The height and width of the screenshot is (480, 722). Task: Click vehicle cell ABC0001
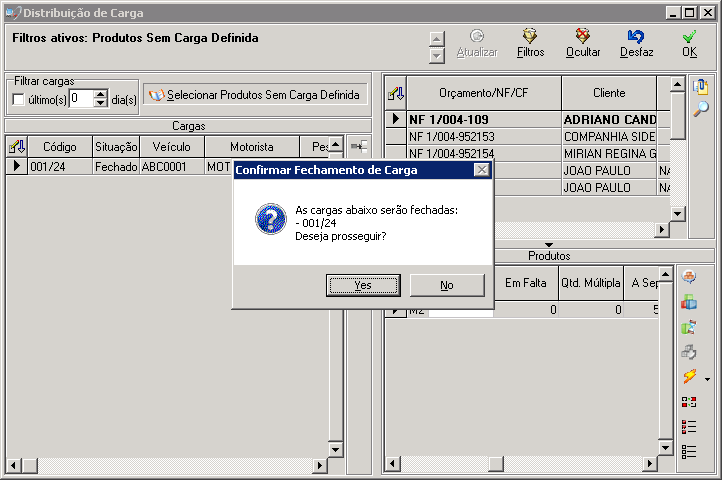(x=172, y=166)
